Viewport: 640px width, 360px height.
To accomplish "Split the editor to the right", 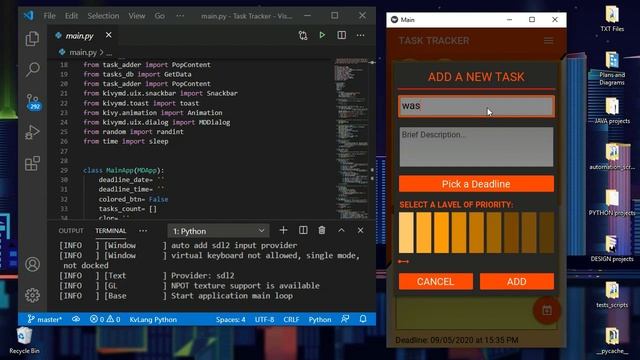I will (342, 35).
